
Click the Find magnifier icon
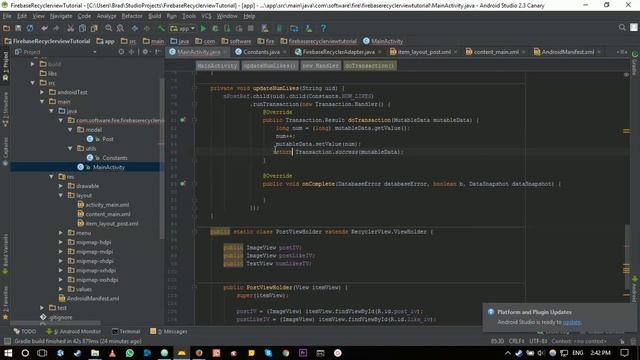(x=109, y=29)
